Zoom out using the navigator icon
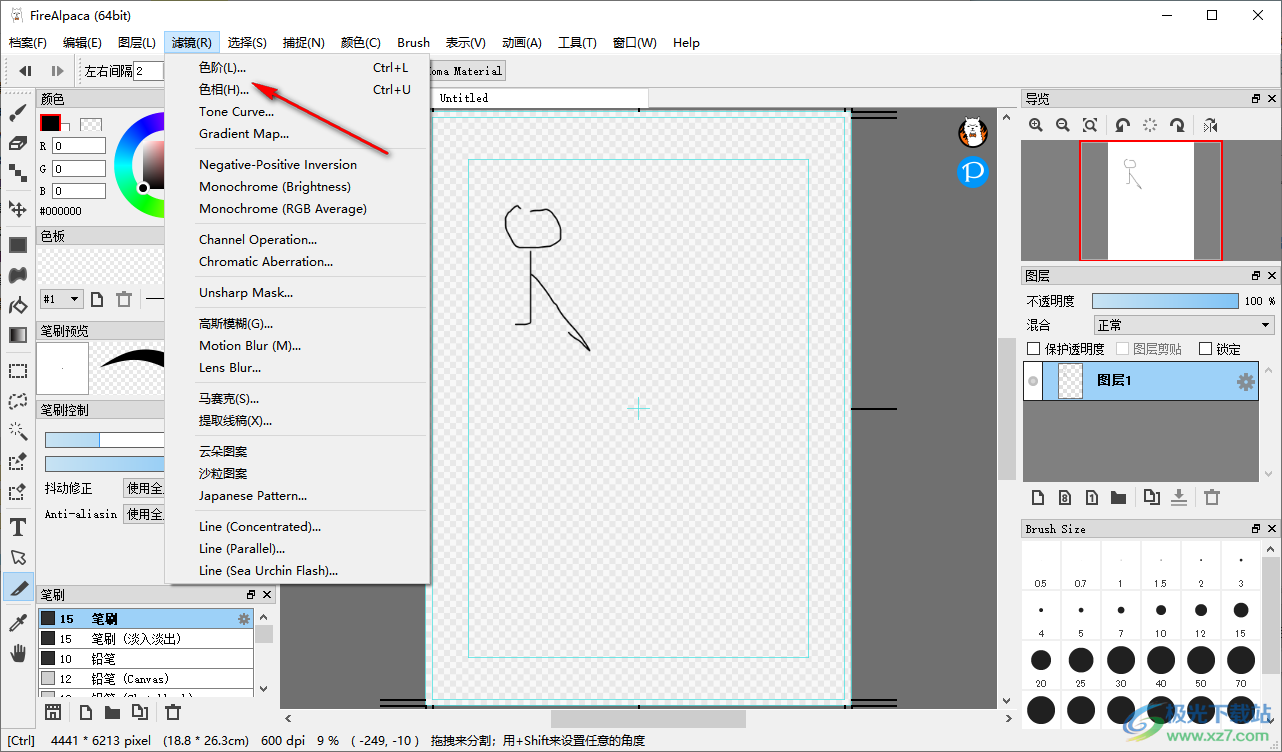The width and height of the screenshot is (1282, 752). point(1063,125)
